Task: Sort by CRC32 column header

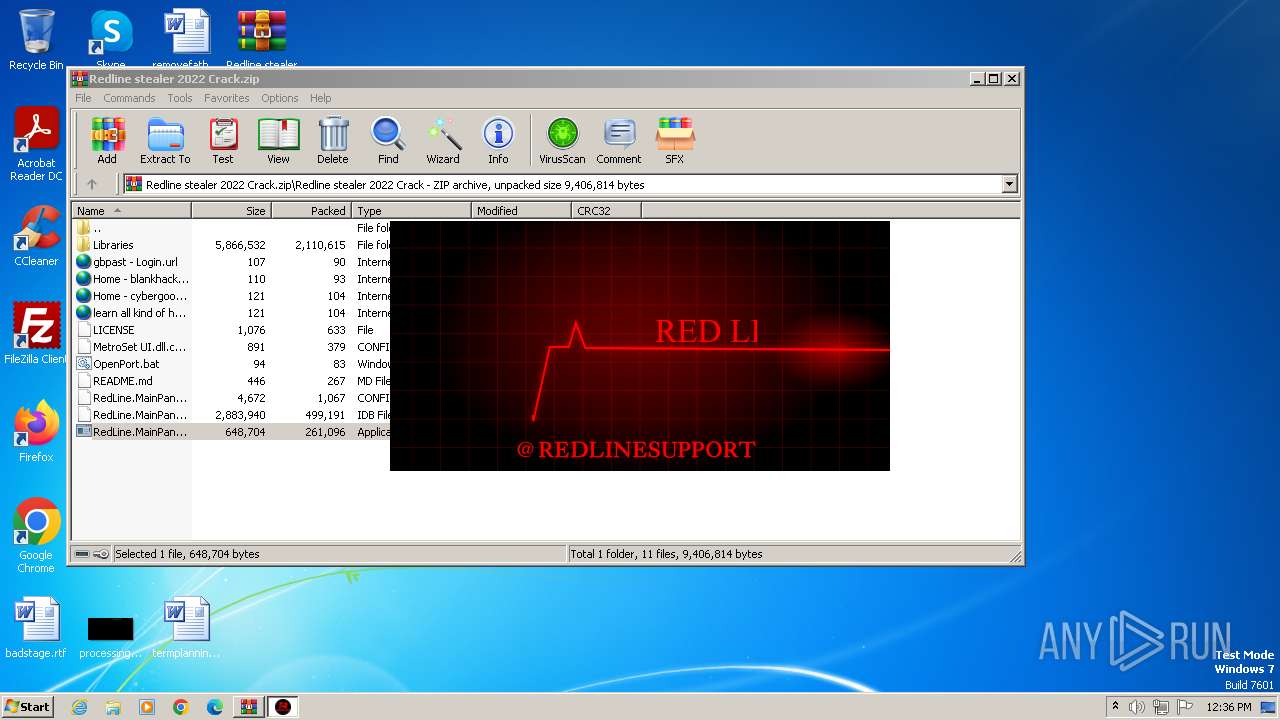Action: pos(606,211)
